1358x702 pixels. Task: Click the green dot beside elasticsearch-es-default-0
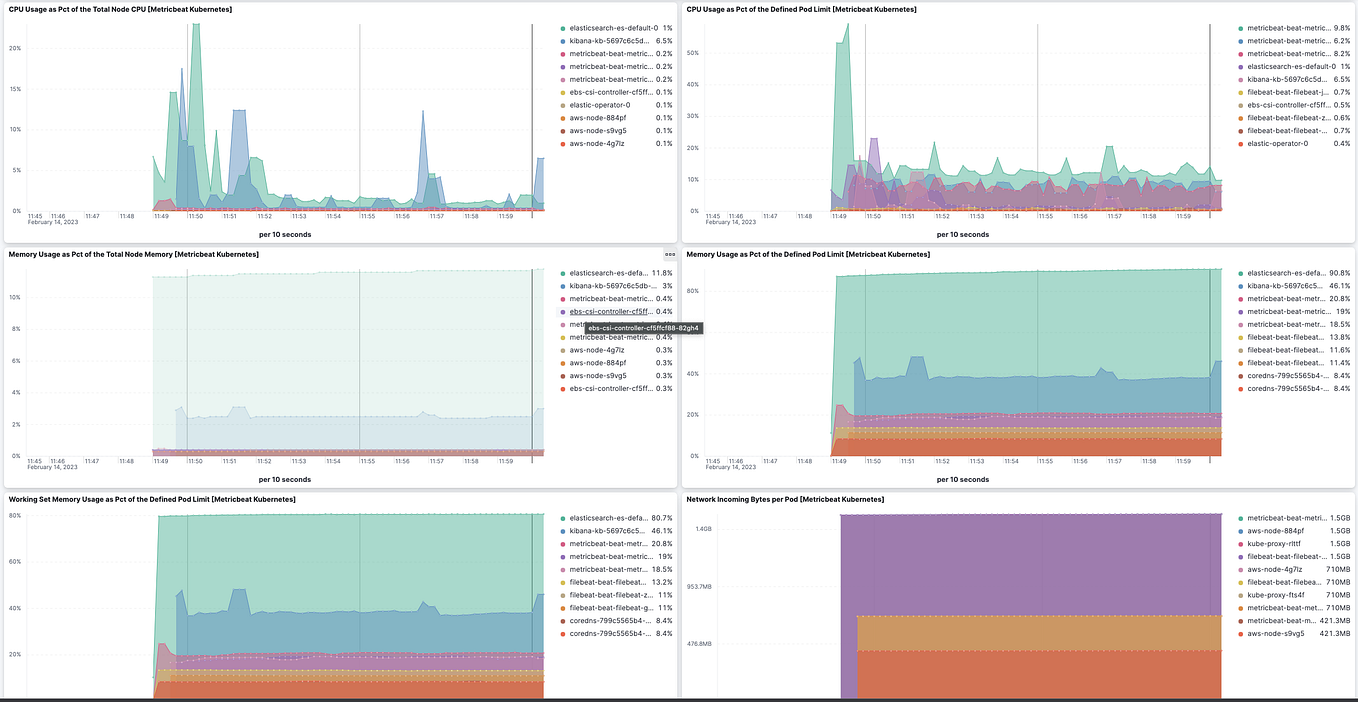coord(565,30)
